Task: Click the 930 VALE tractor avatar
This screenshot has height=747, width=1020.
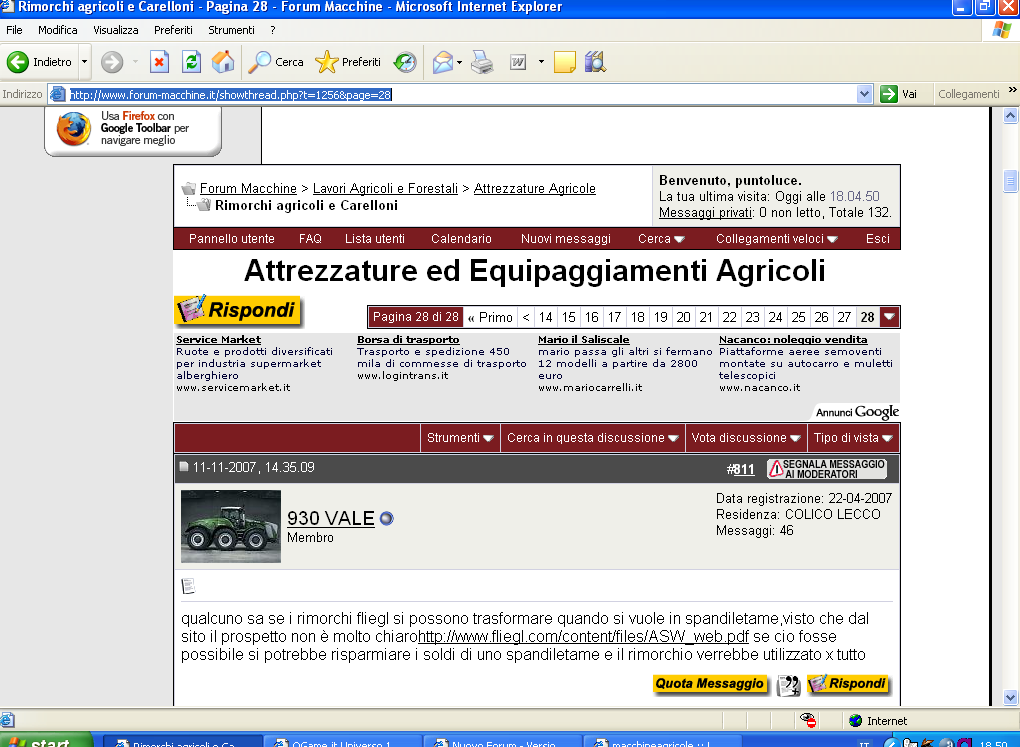Action: (231, 527)
